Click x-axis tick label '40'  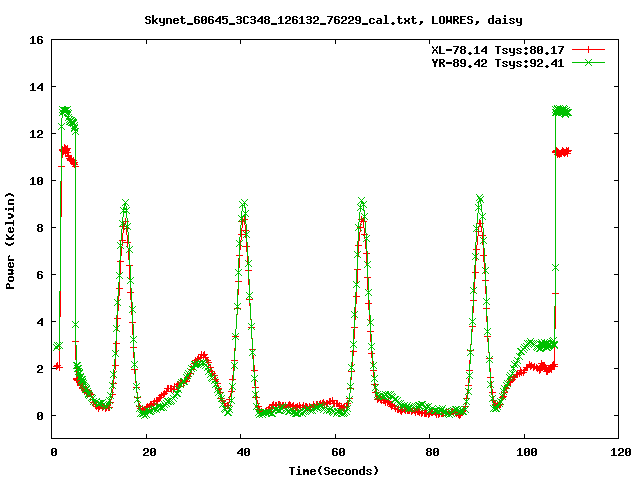tap(243, 452)
